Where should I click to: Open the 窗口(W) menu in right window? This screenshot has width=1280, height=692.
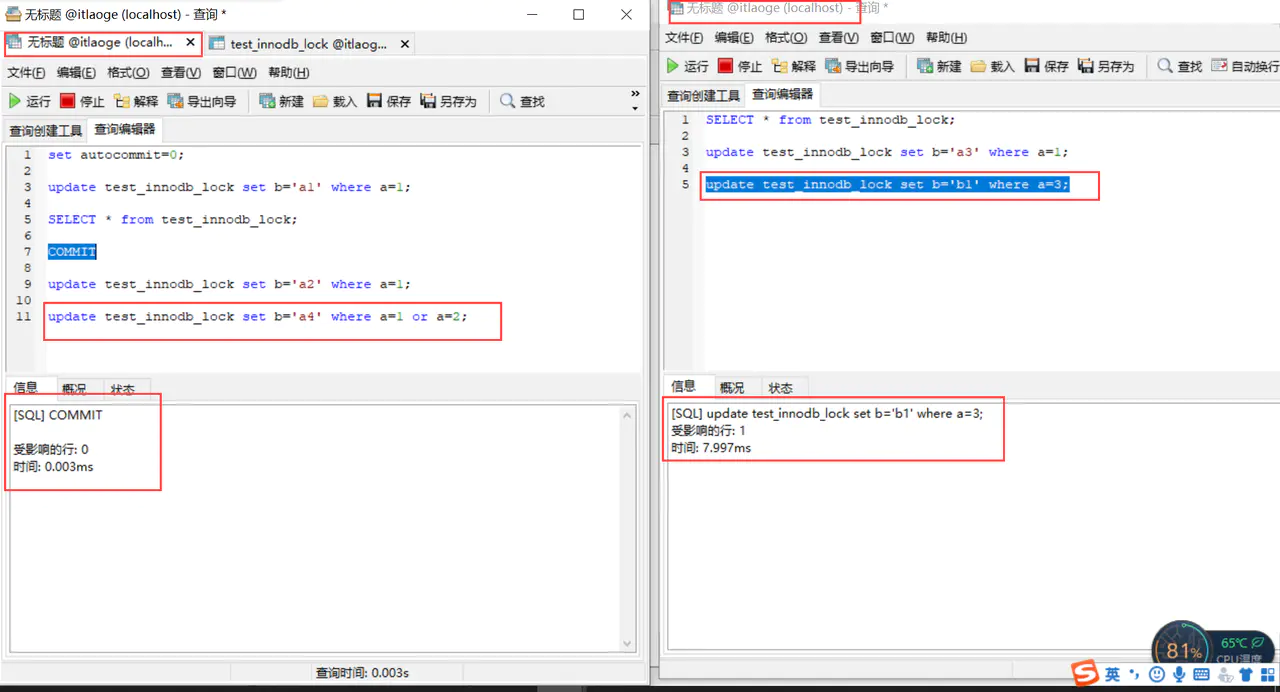pyautogui.click(x=892, y=38)
